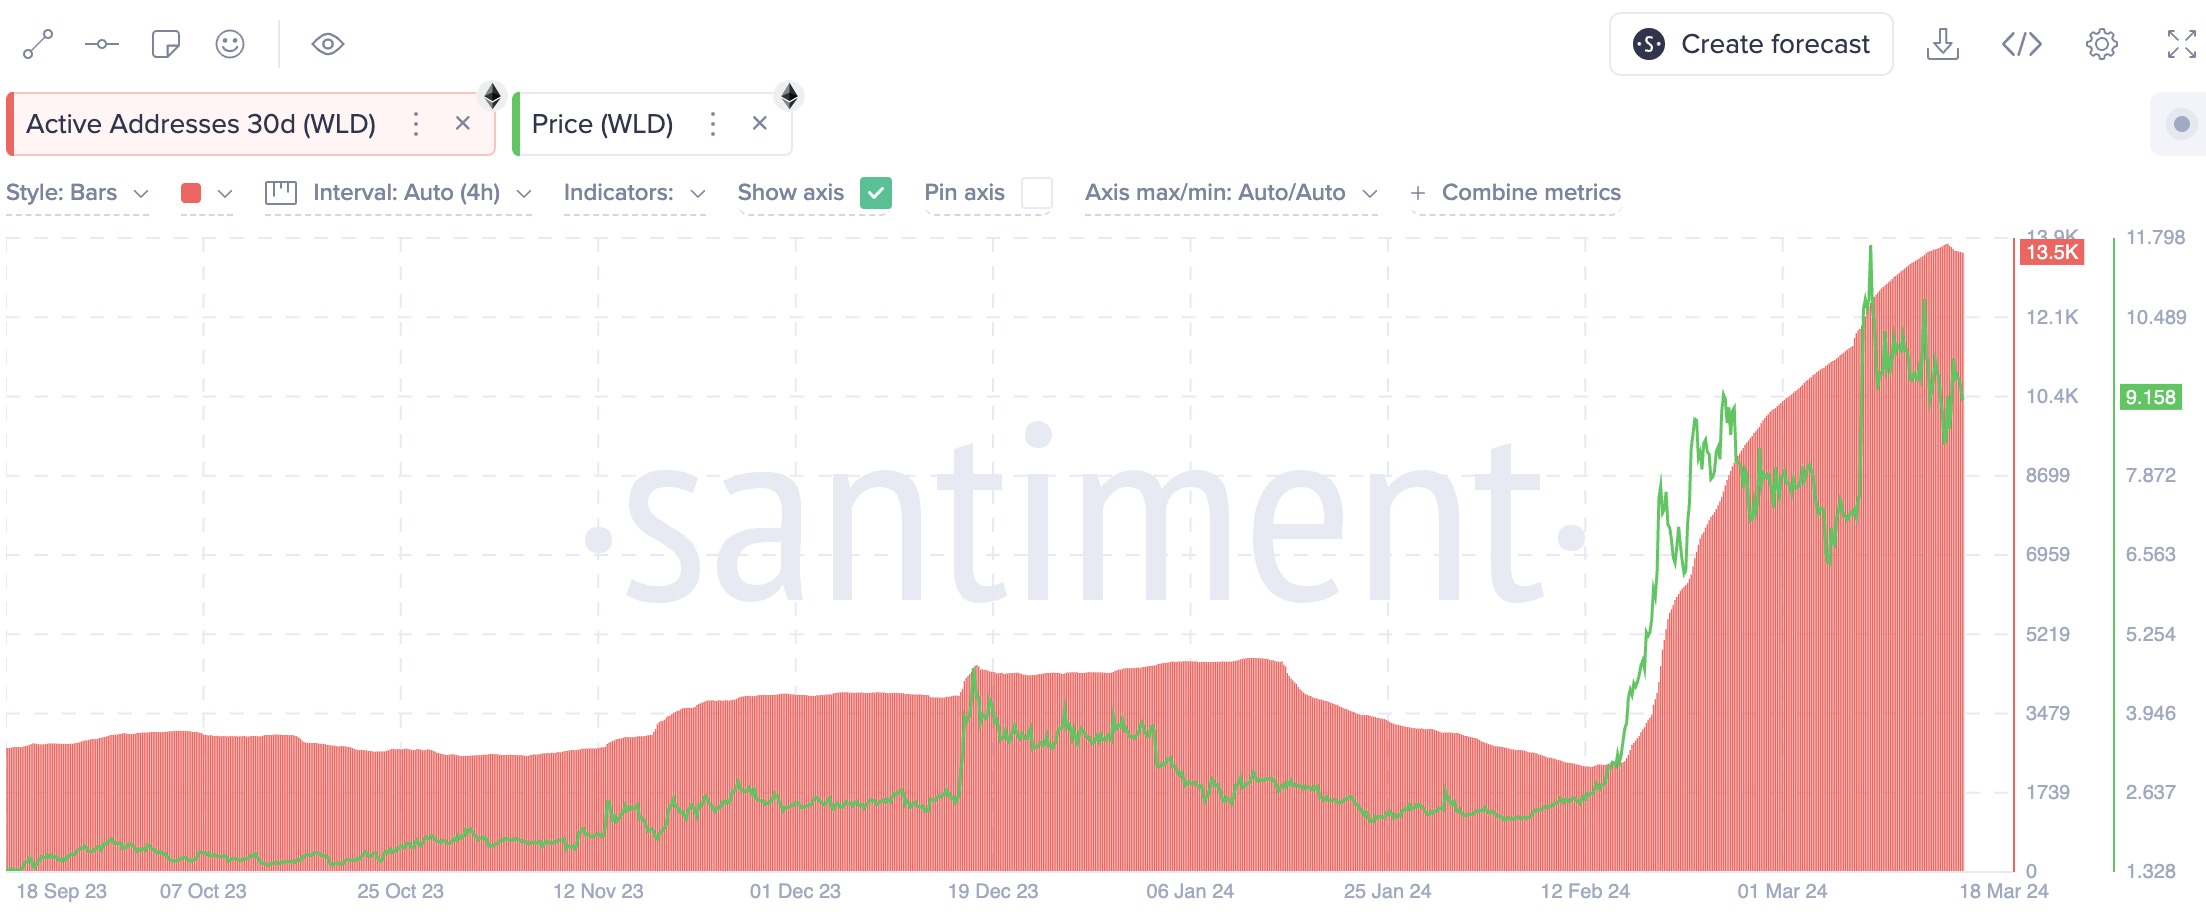The width and height of the screenshot is (2206, 924).
Task: Select the line drawing tool
Action: coord(38,44)
